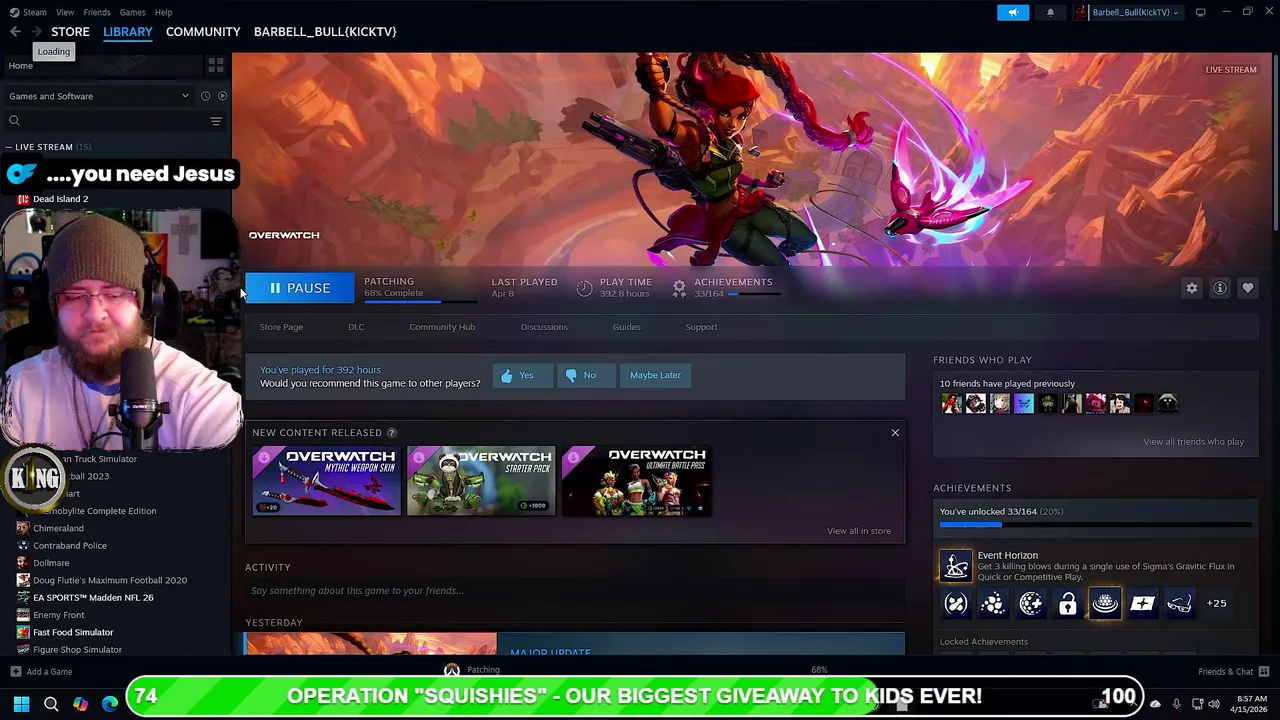
Task: Show the +25 more achievements
Action: coord(1216,603)
